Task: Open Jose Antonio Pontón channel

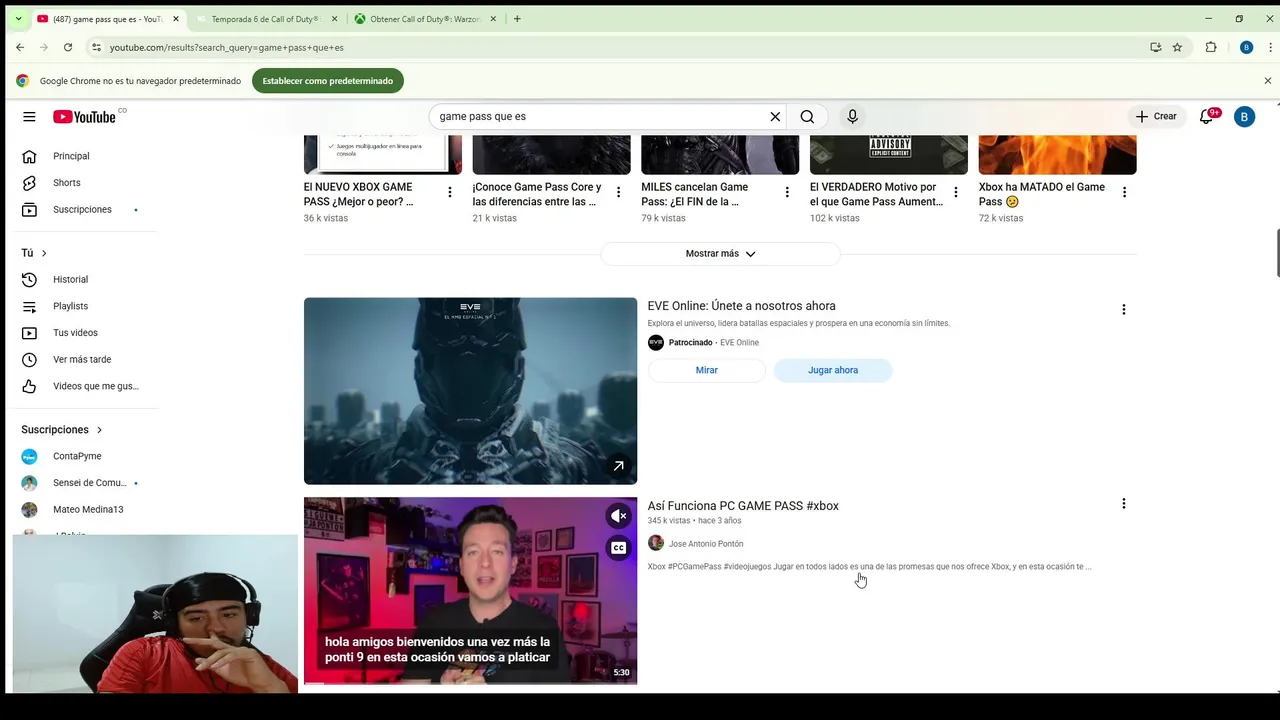Action: (x=706, y=544)
